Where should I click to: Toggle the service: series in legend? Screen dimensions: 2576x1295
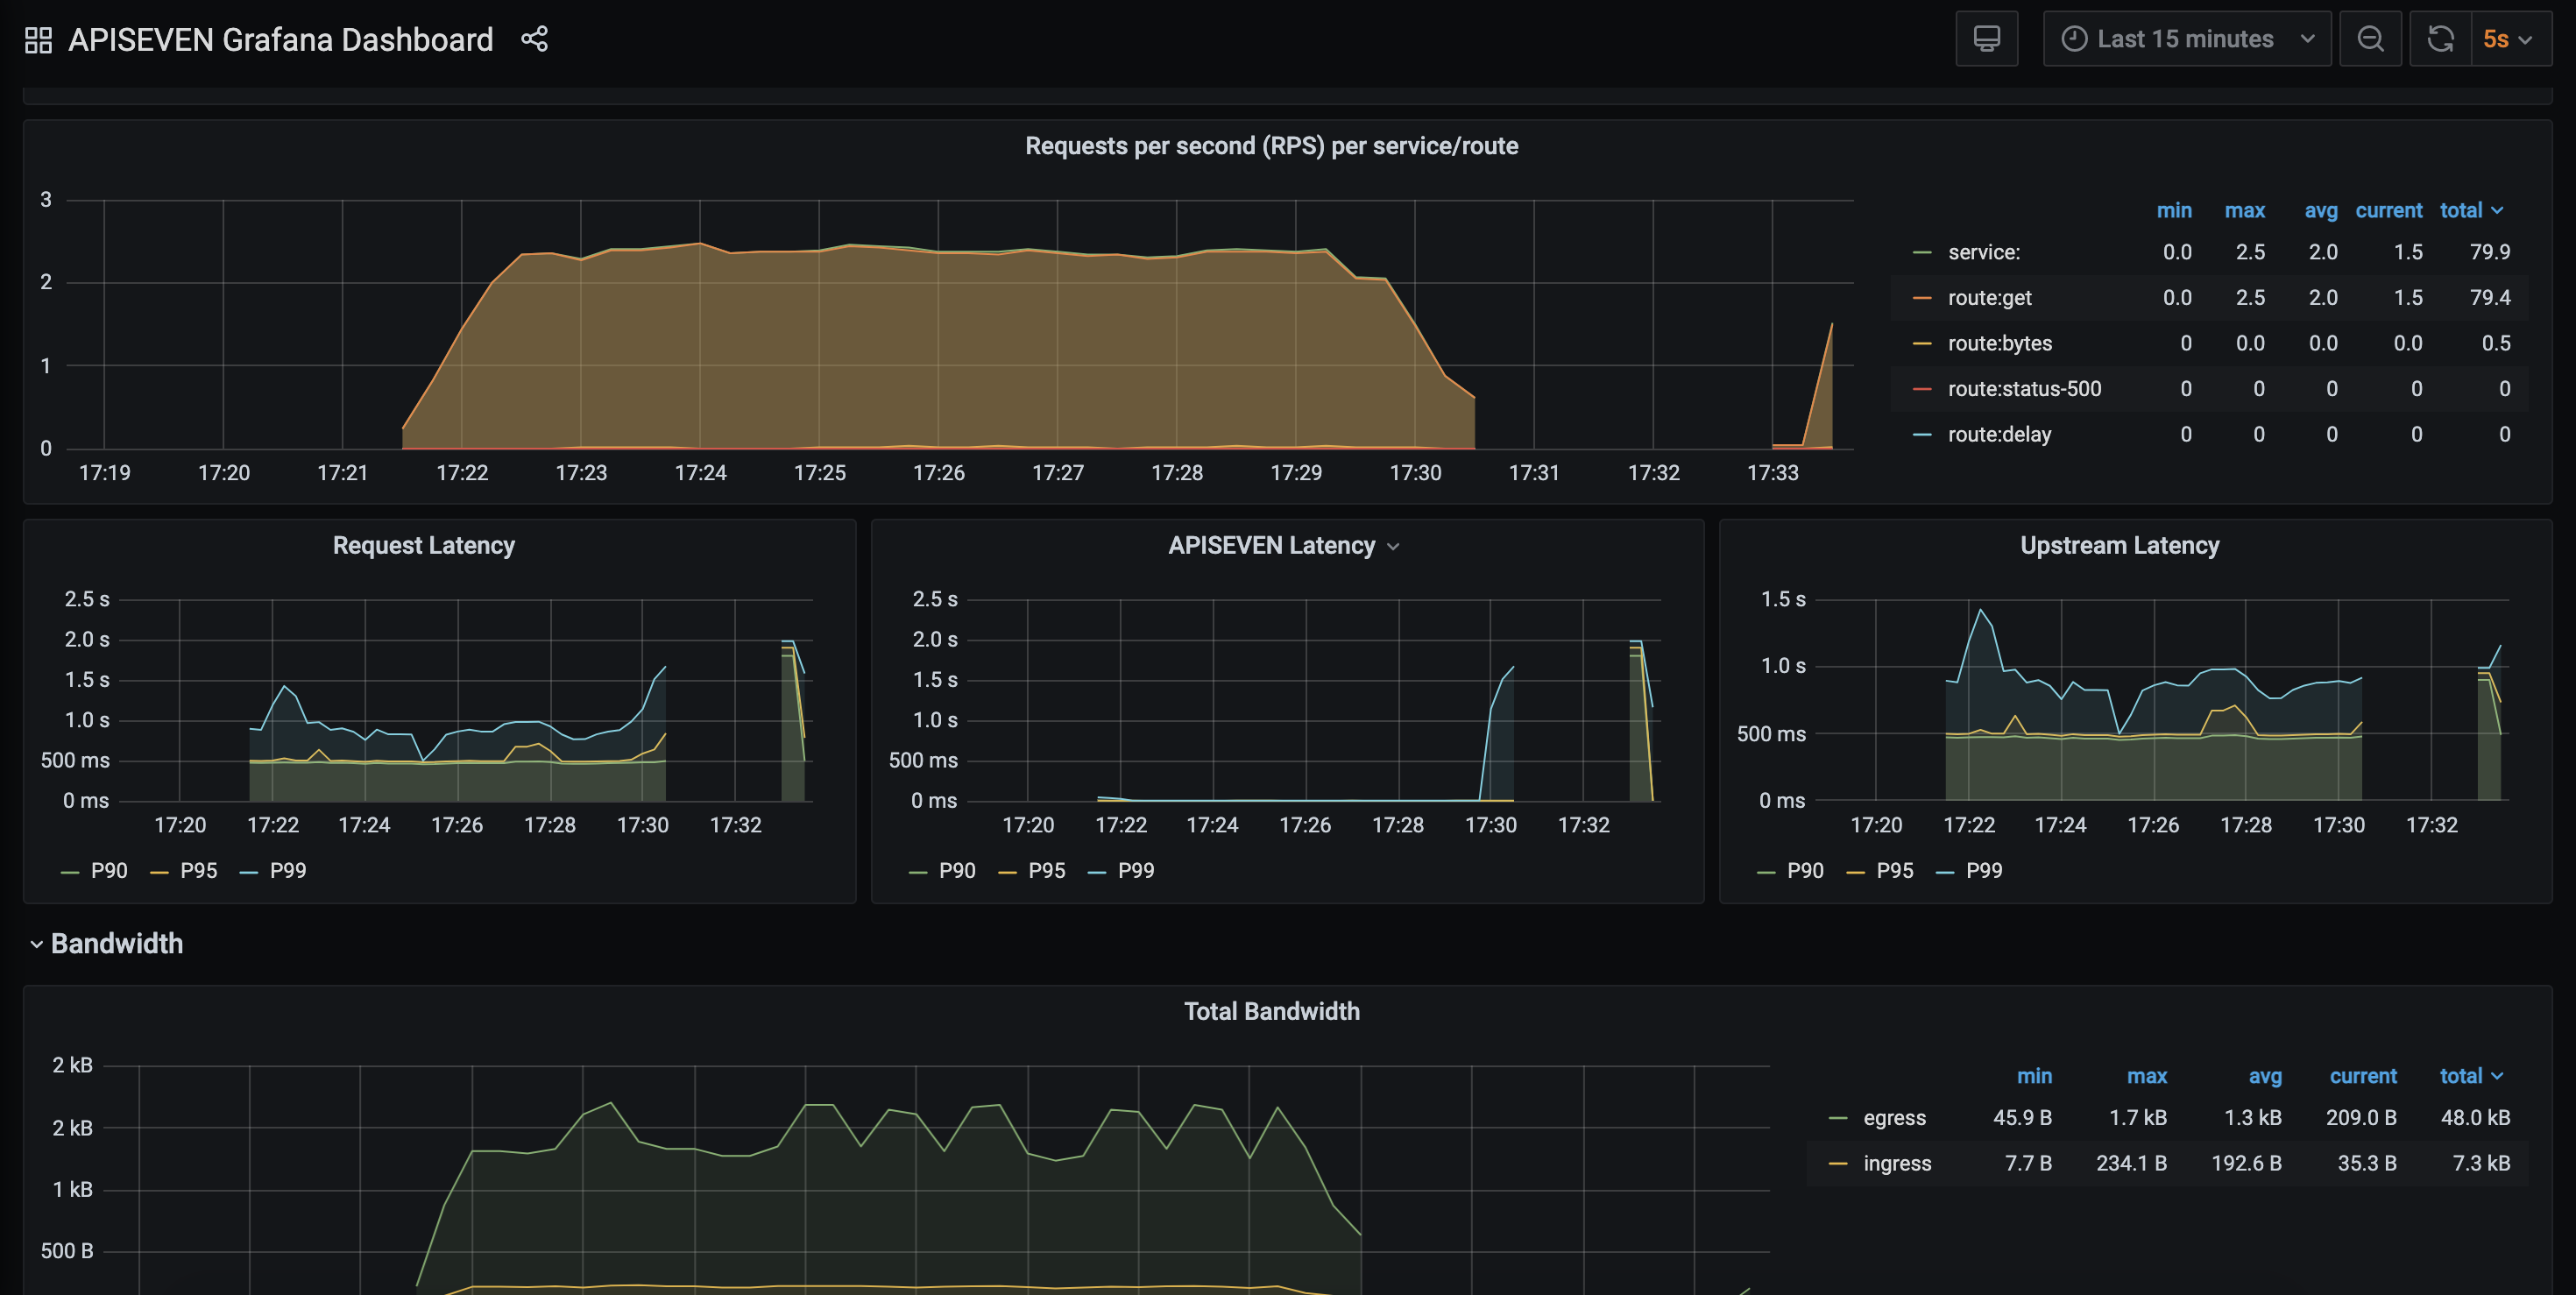click(1983, 252)
